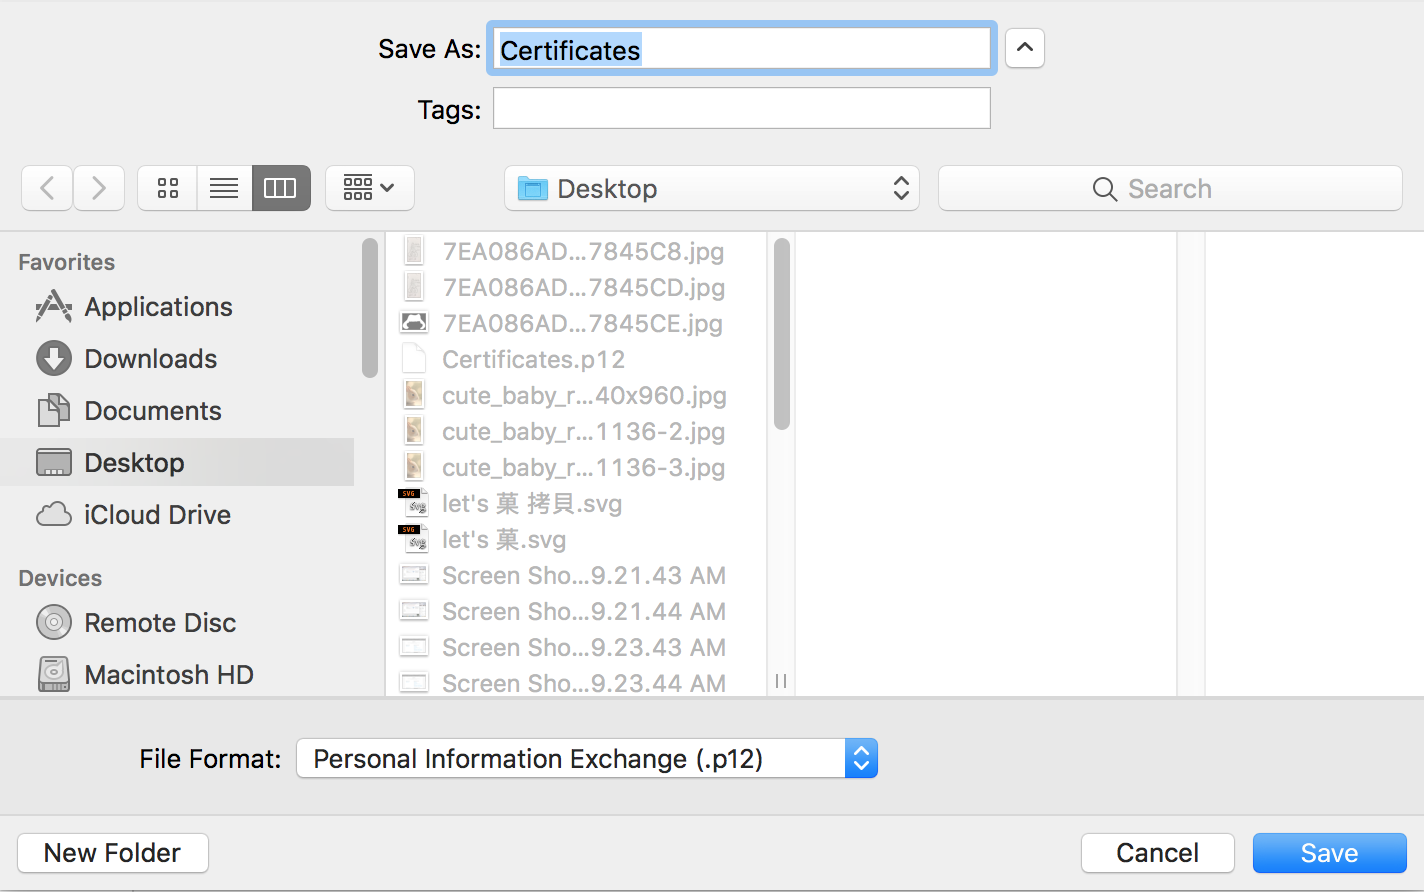This screenshot has height=892, width=1424.
Task: Select Documents in the sidebar
Action: pos(152,411)
